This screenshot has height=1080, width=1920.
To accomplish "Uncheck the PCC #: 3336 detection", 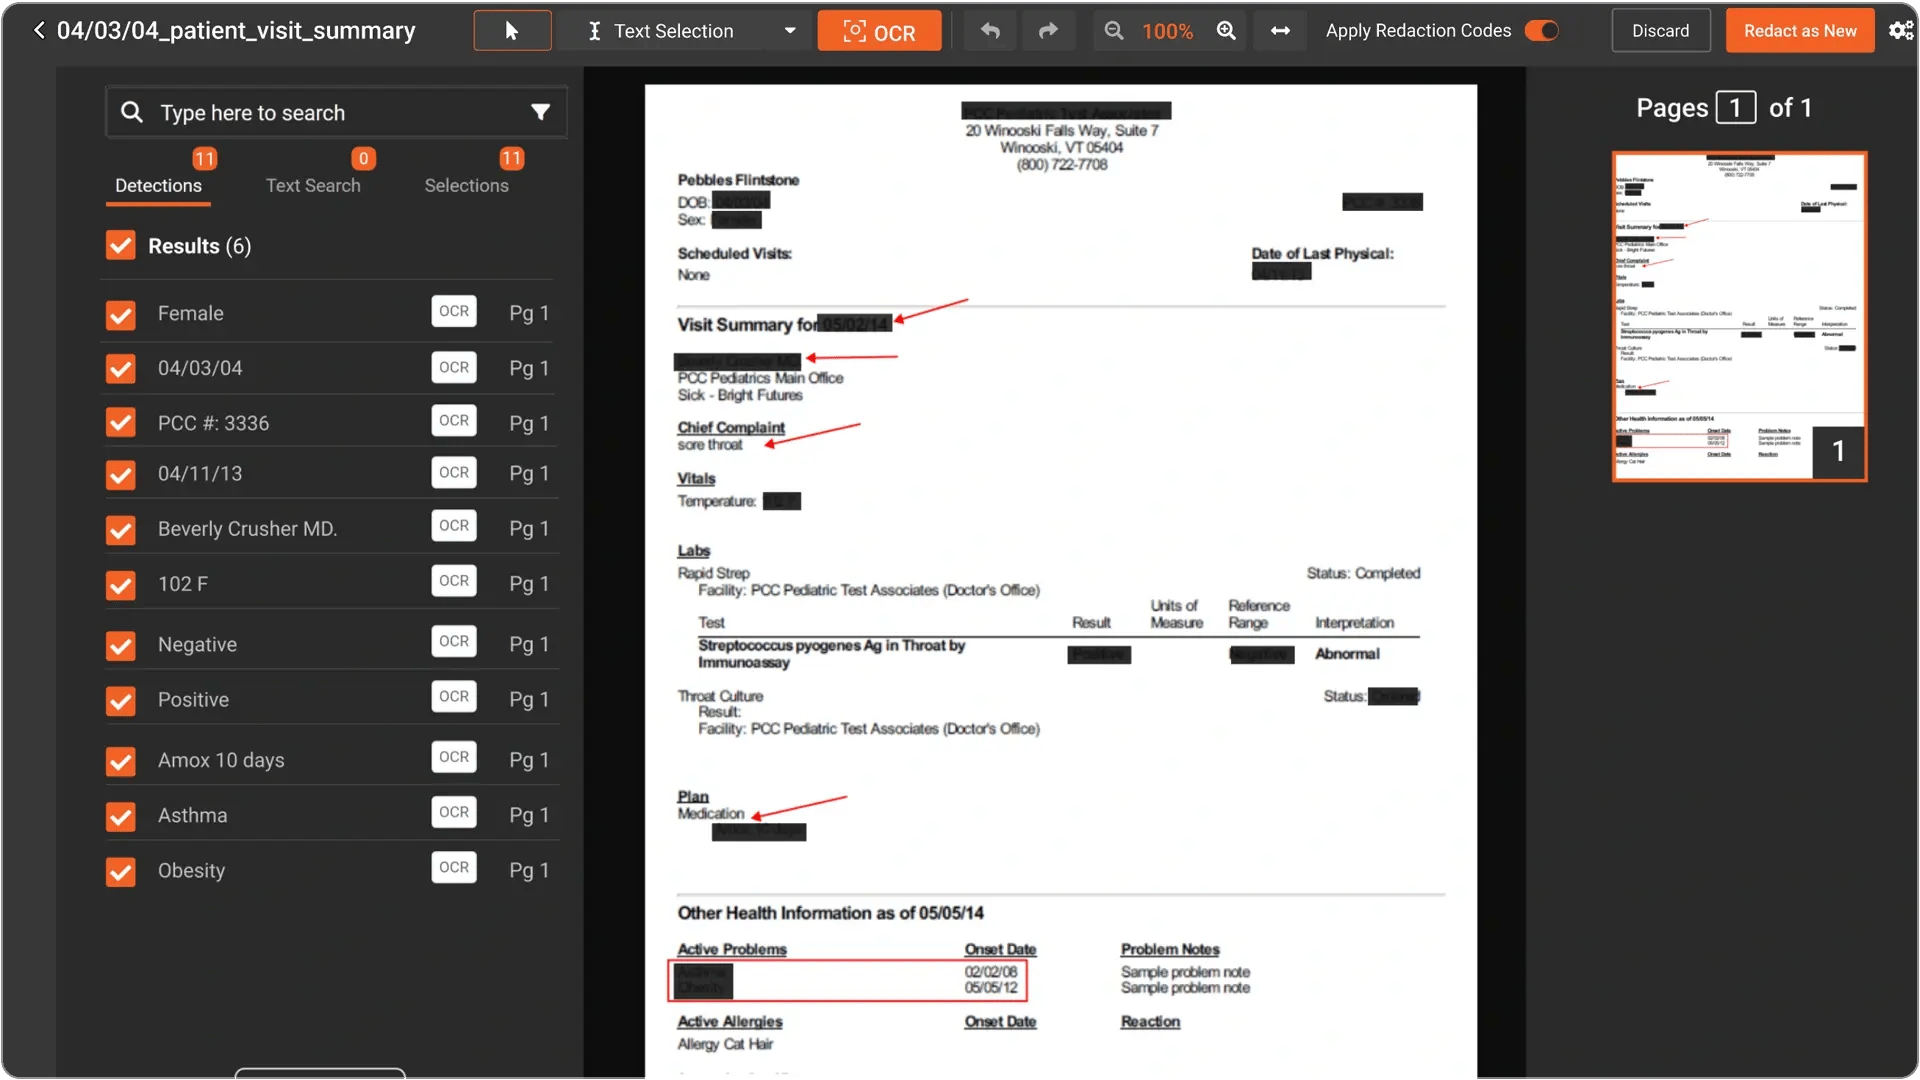I will [121, 423].
